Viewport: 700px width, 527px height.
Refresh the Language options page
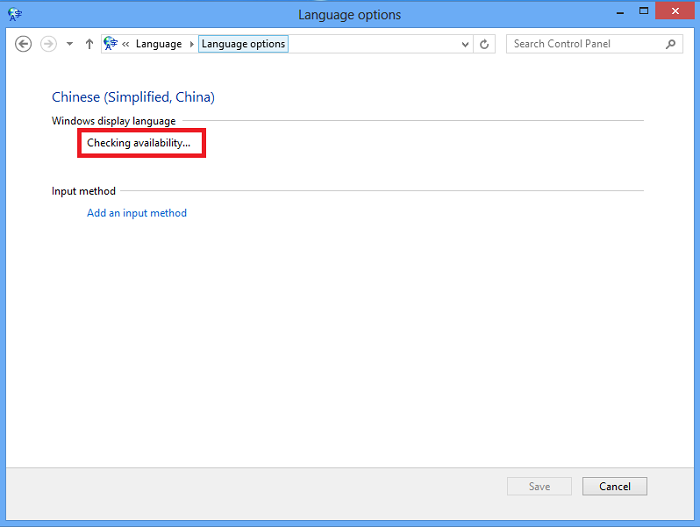(484, 44)
